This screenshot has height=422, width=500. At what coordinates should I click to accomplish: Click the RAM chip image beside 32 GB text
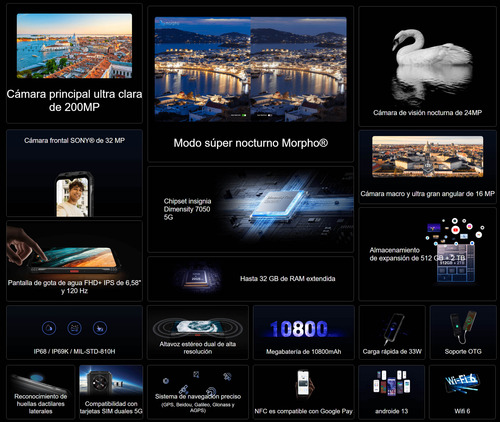197,278
